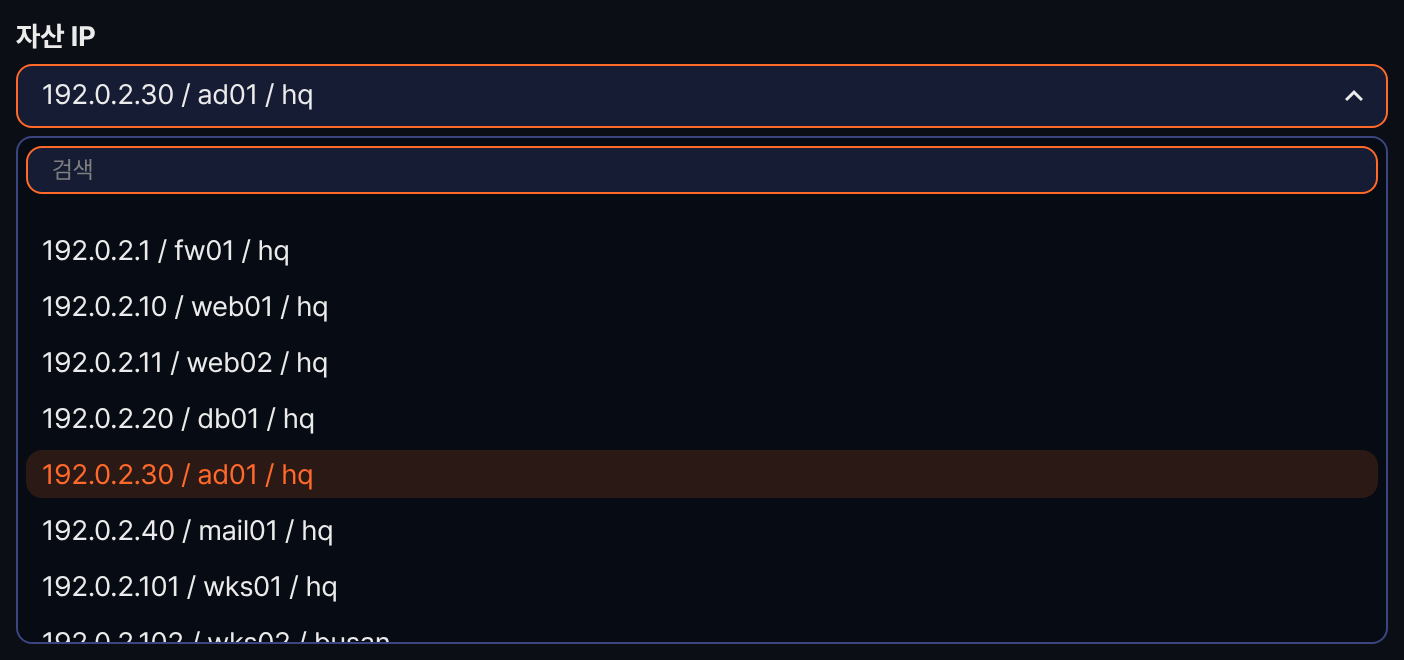Image resolution: width=1404 pixels, height=660 pixels.
Task: Collapse the list with the chevron-up icon
Action: (1354, 96)
